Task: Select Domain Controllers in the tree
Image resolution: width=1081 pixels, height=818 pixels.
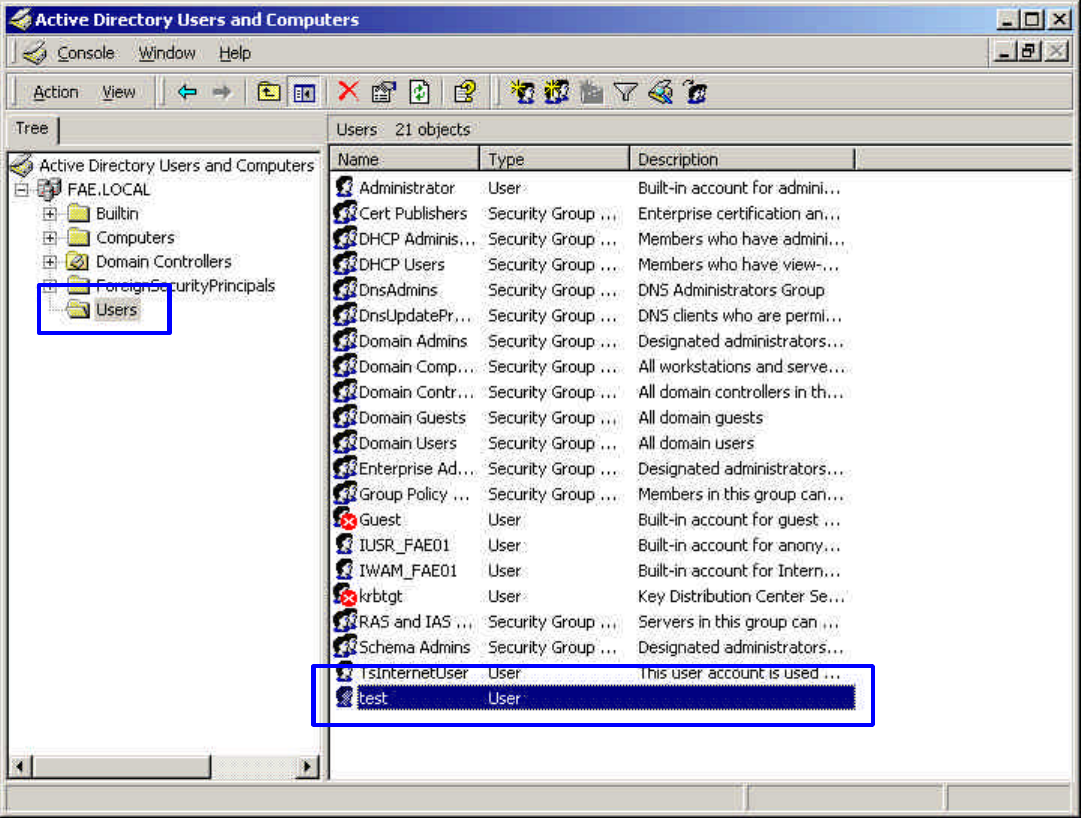Action: 163,262
